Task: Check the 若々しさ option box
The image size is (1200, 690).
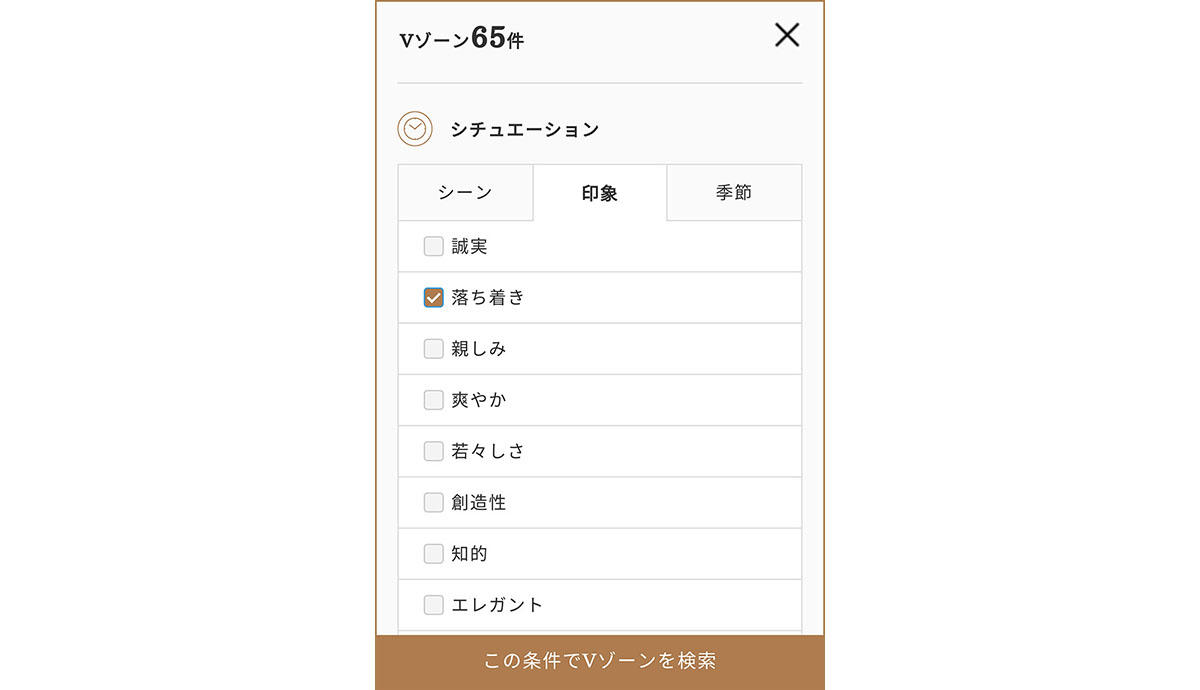Action: click(x=433, y=451)
